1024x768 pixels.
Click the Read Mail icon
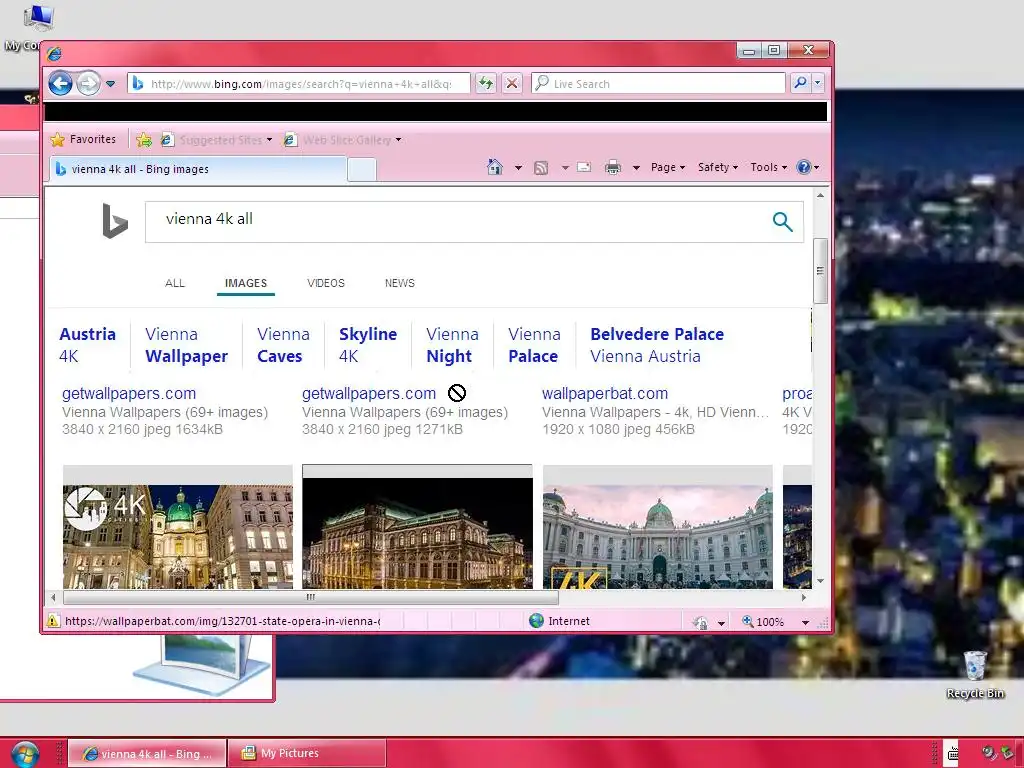(x=584, y=167)
